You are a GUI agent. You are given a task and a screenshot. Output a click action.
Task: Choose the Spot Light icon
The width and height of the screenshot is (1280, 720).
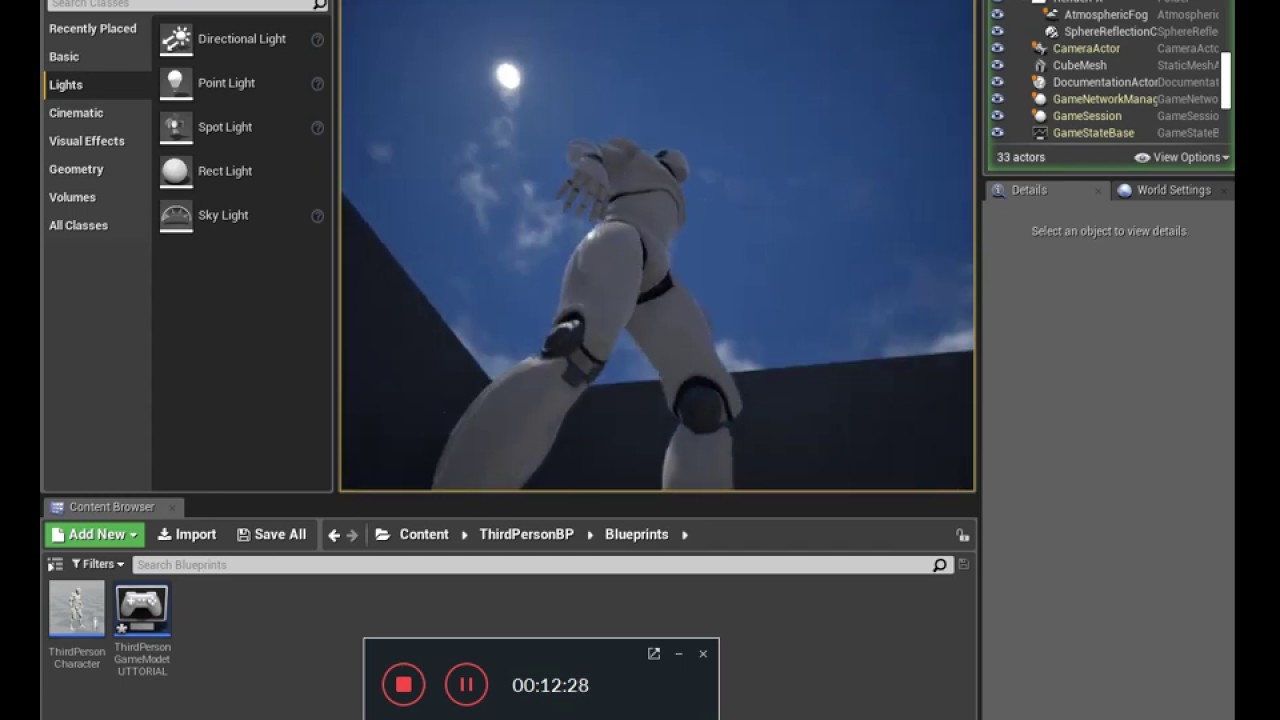[x=176, y=127]
